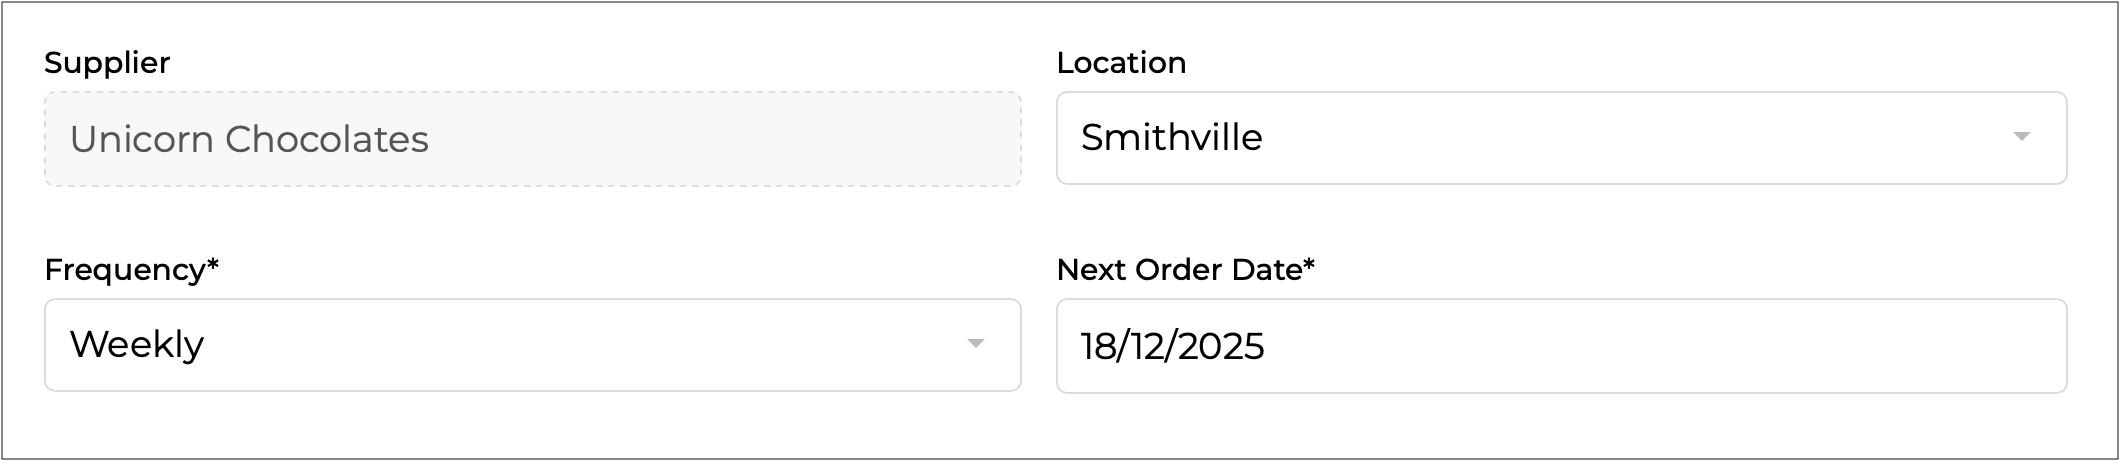Click the word Chocolates in Supplier

pyautogui.click(x=326, y=140)
